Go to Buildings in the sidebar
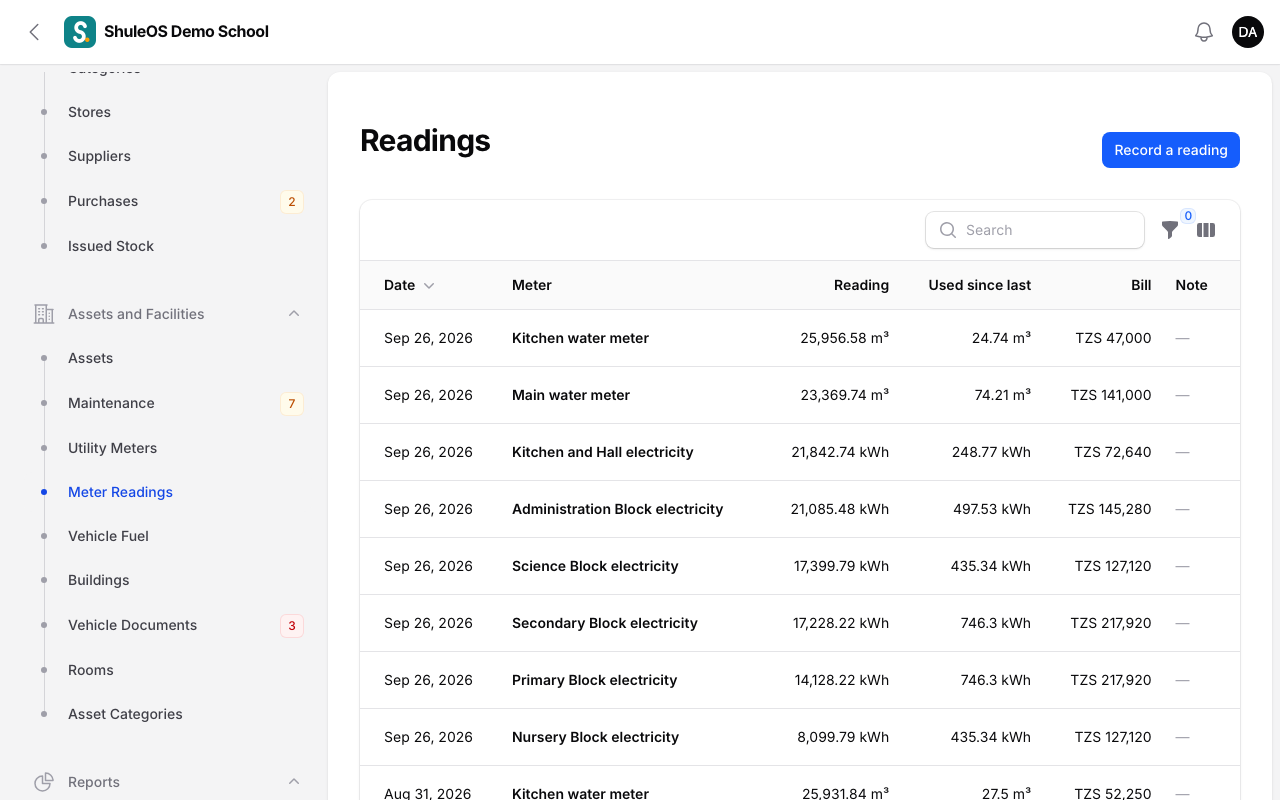This screenshot has width=1280, height=800. coord(98,580)
